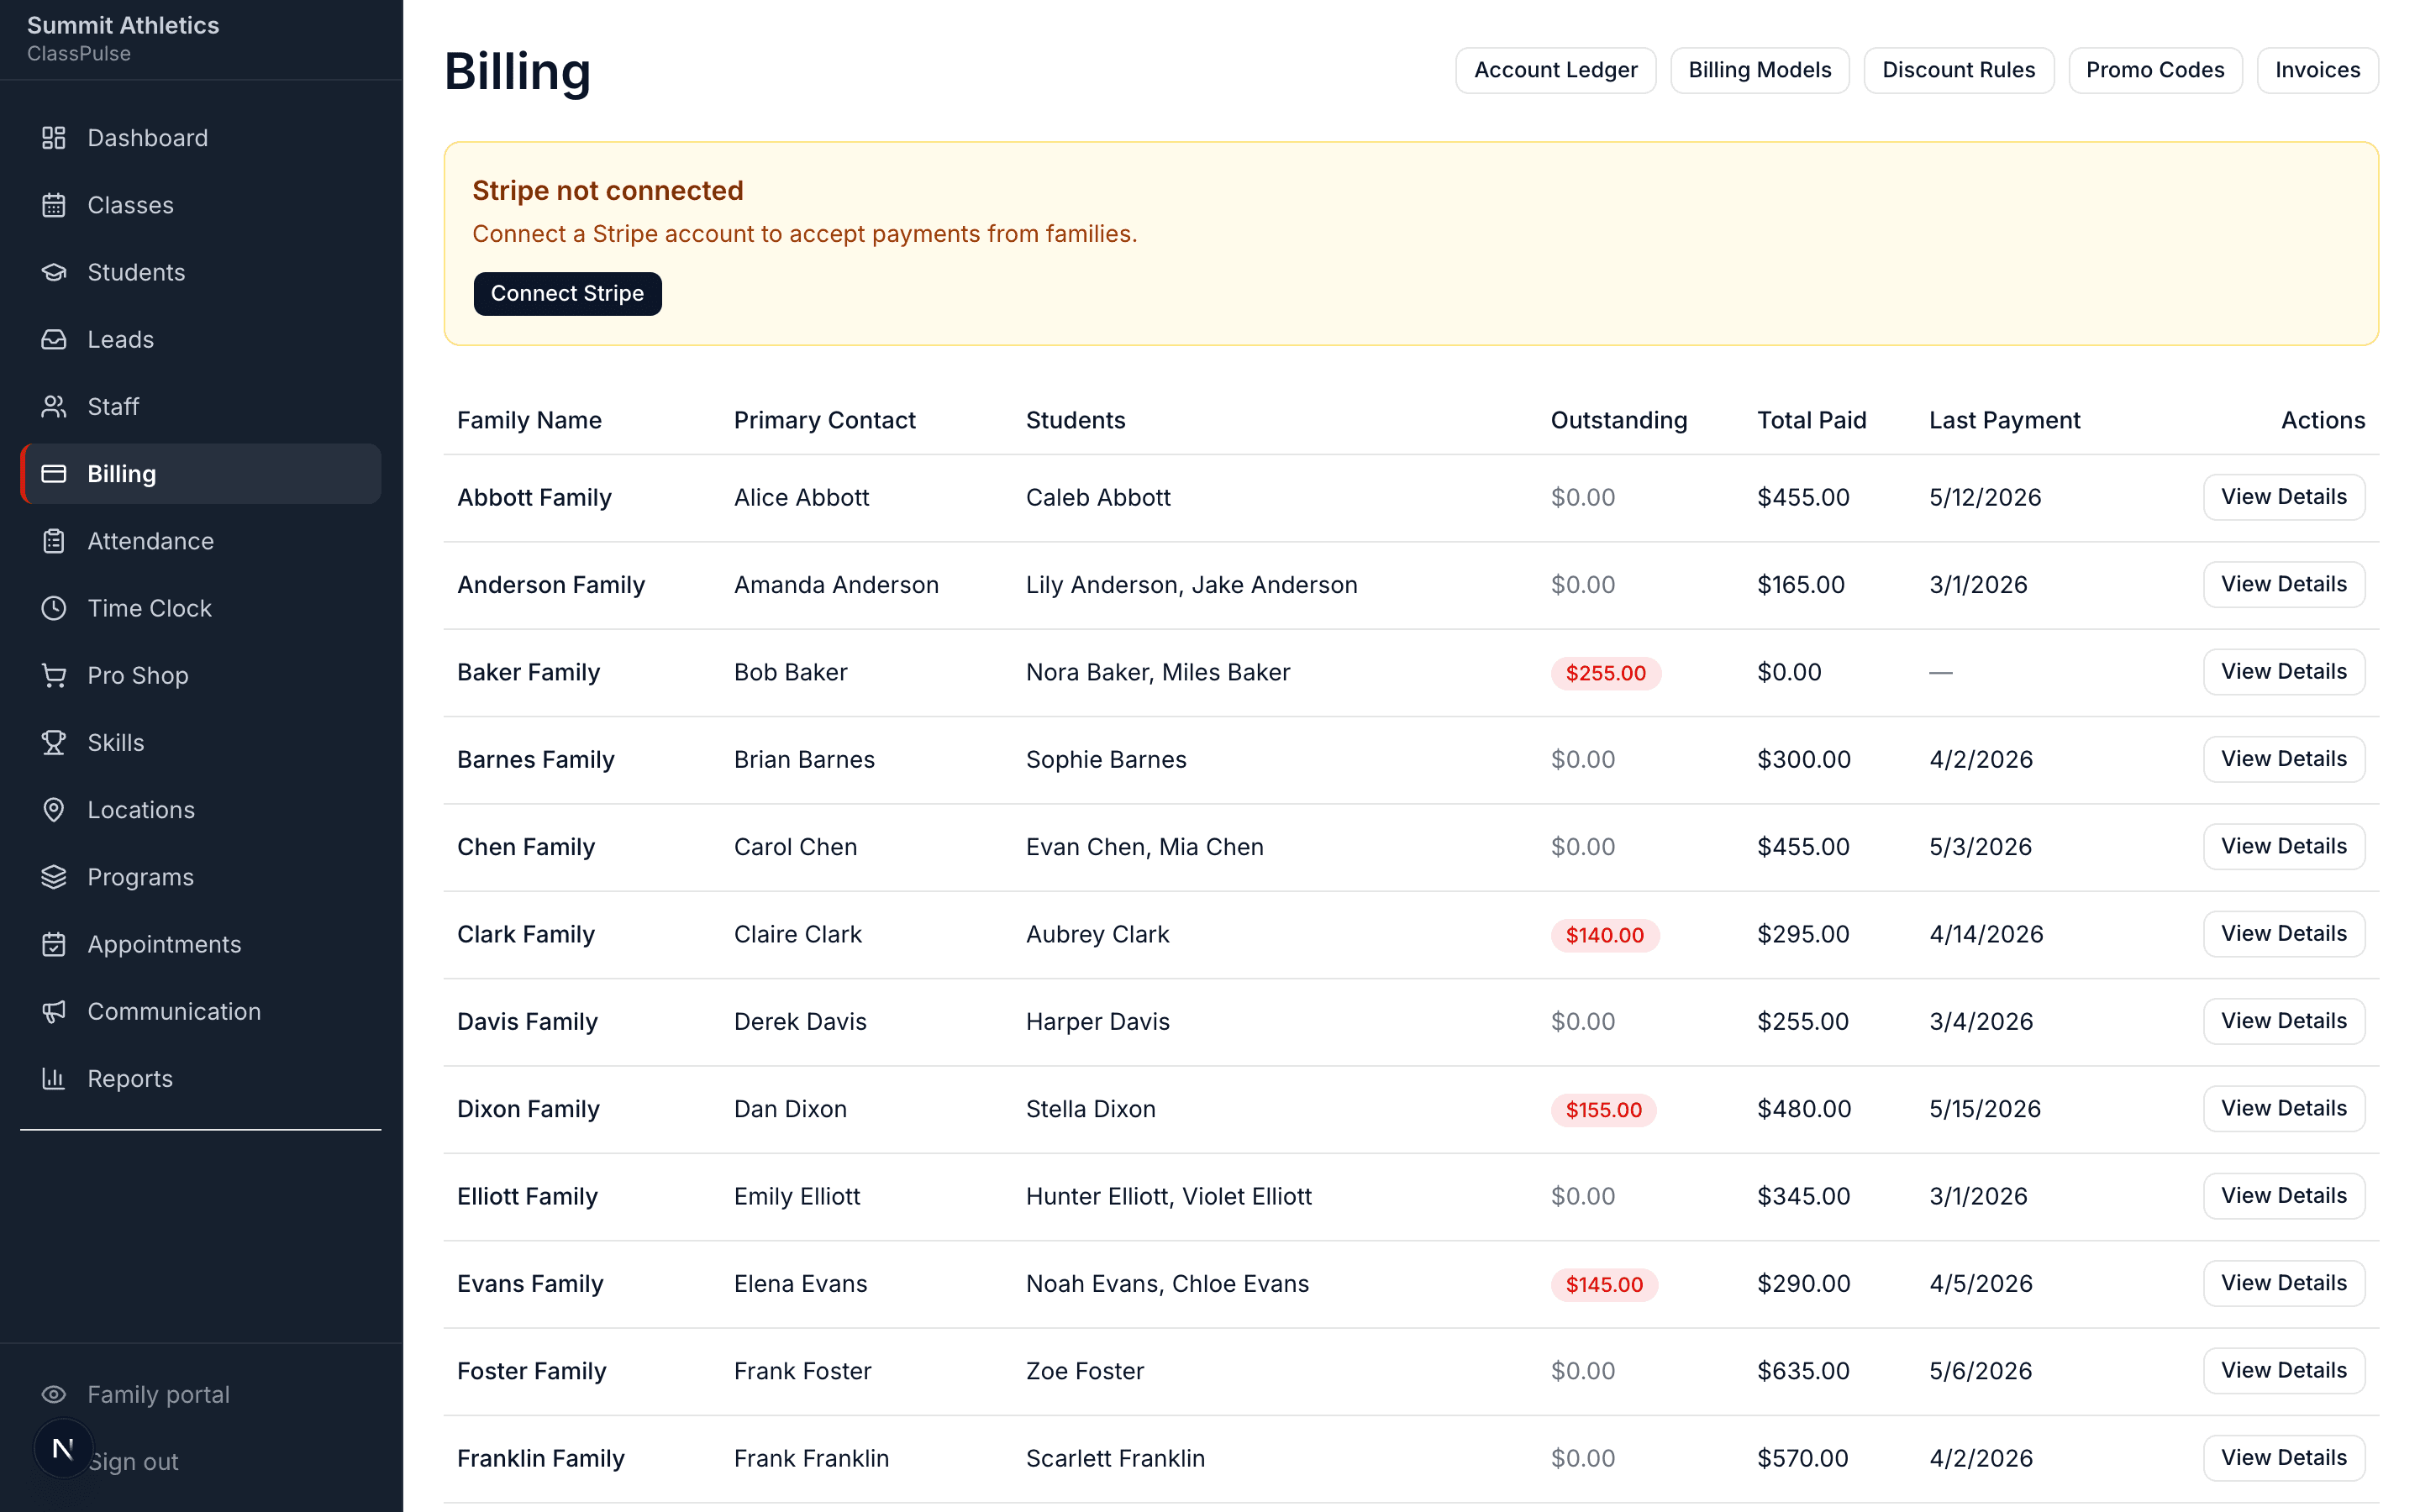2420x1512 pixels.
Task: View Details for Clark Family
Action: coord(2283,933)
